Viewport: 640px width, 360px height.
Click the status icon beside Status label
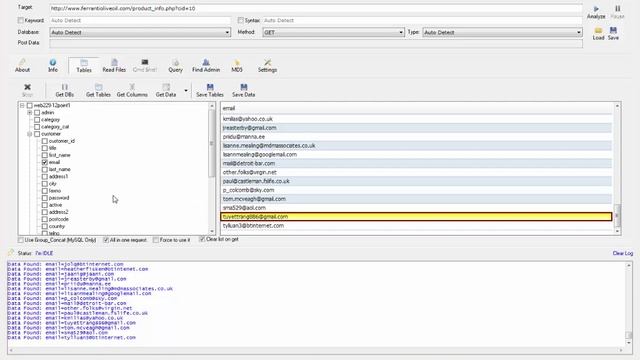(11, 253)
